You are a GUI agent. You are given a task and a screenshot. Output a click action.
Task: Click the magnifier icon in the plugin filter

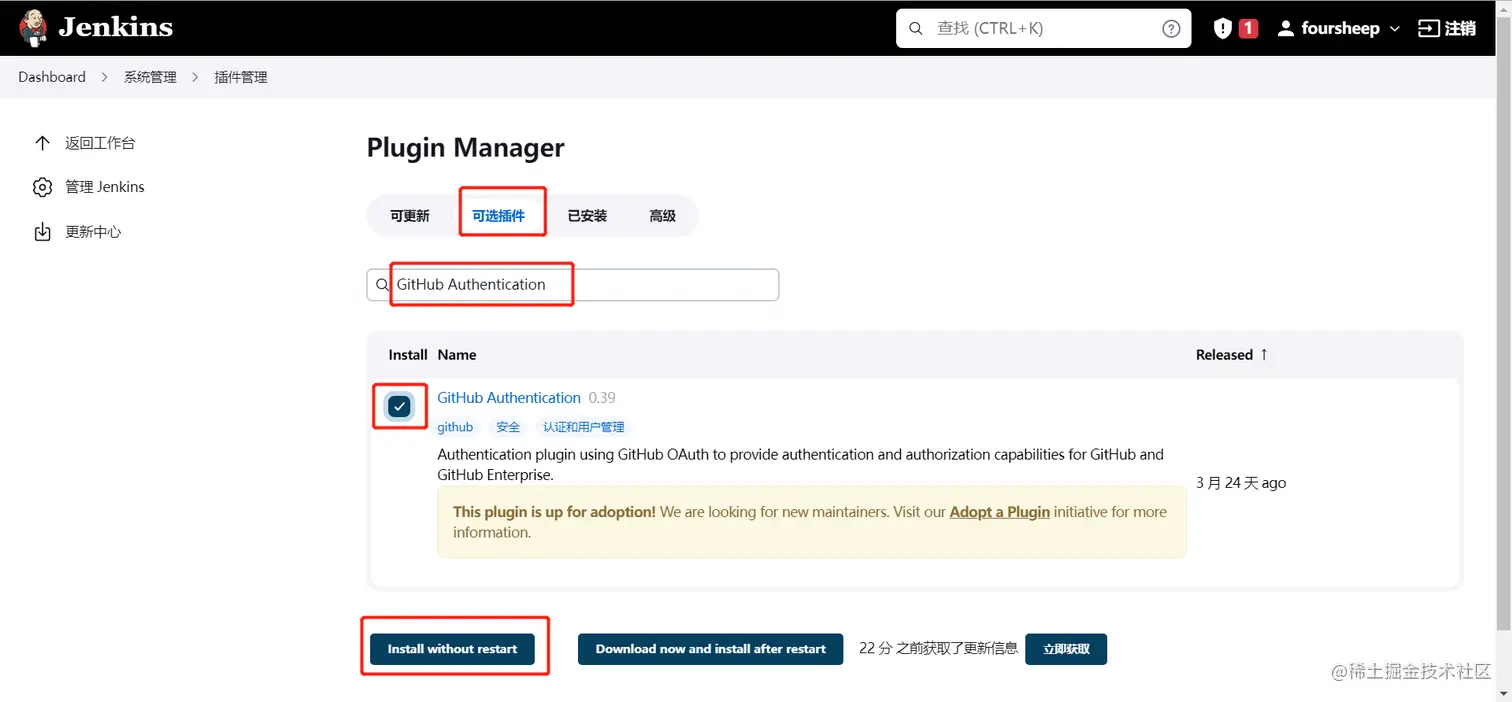pyautogui.click(x=382, y=285)
